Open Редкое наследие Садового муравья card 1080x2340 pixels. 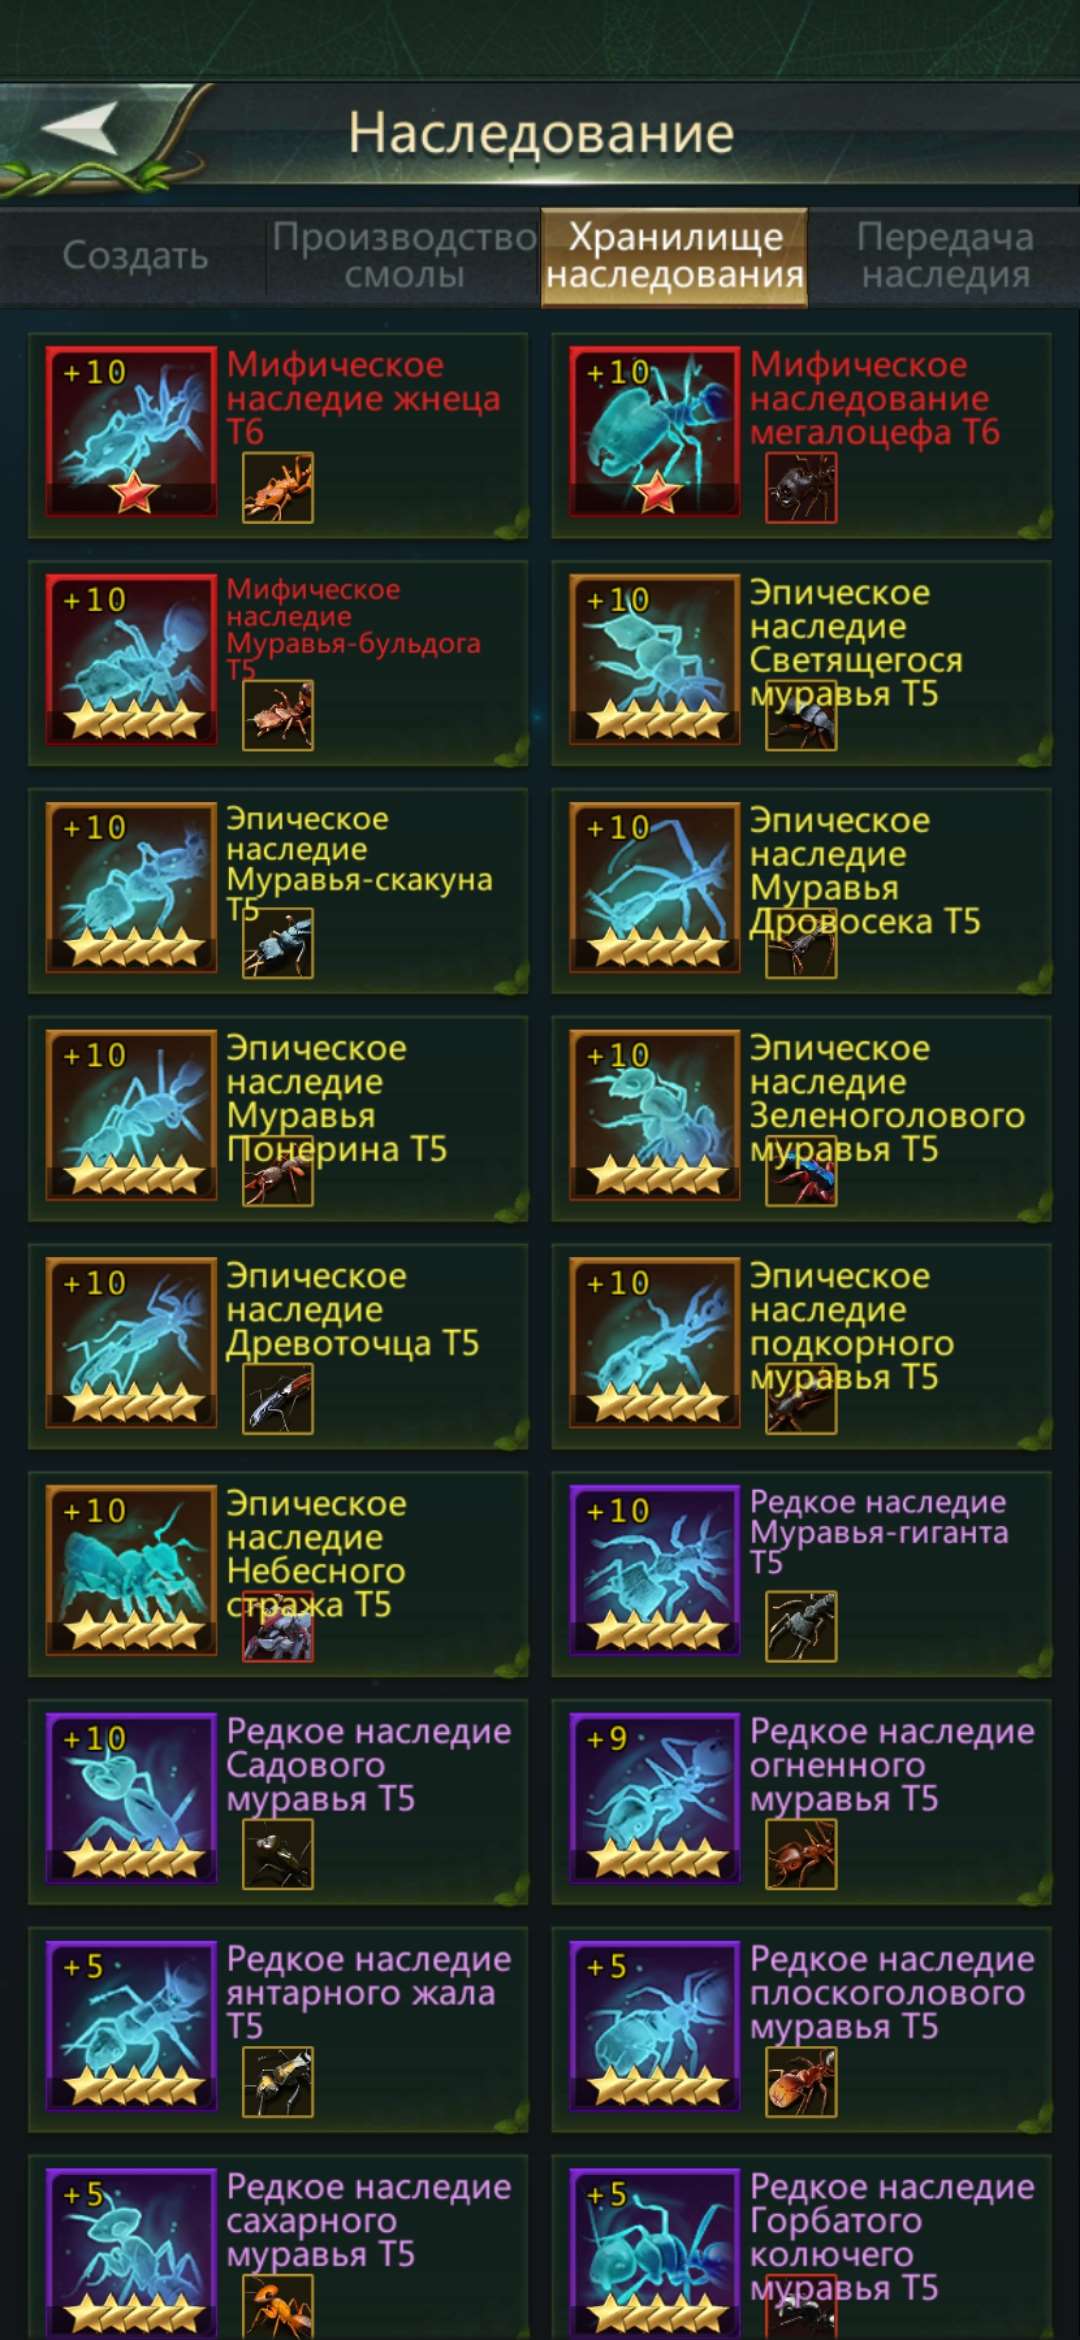pyautogui.click(x=278, y=1802)
